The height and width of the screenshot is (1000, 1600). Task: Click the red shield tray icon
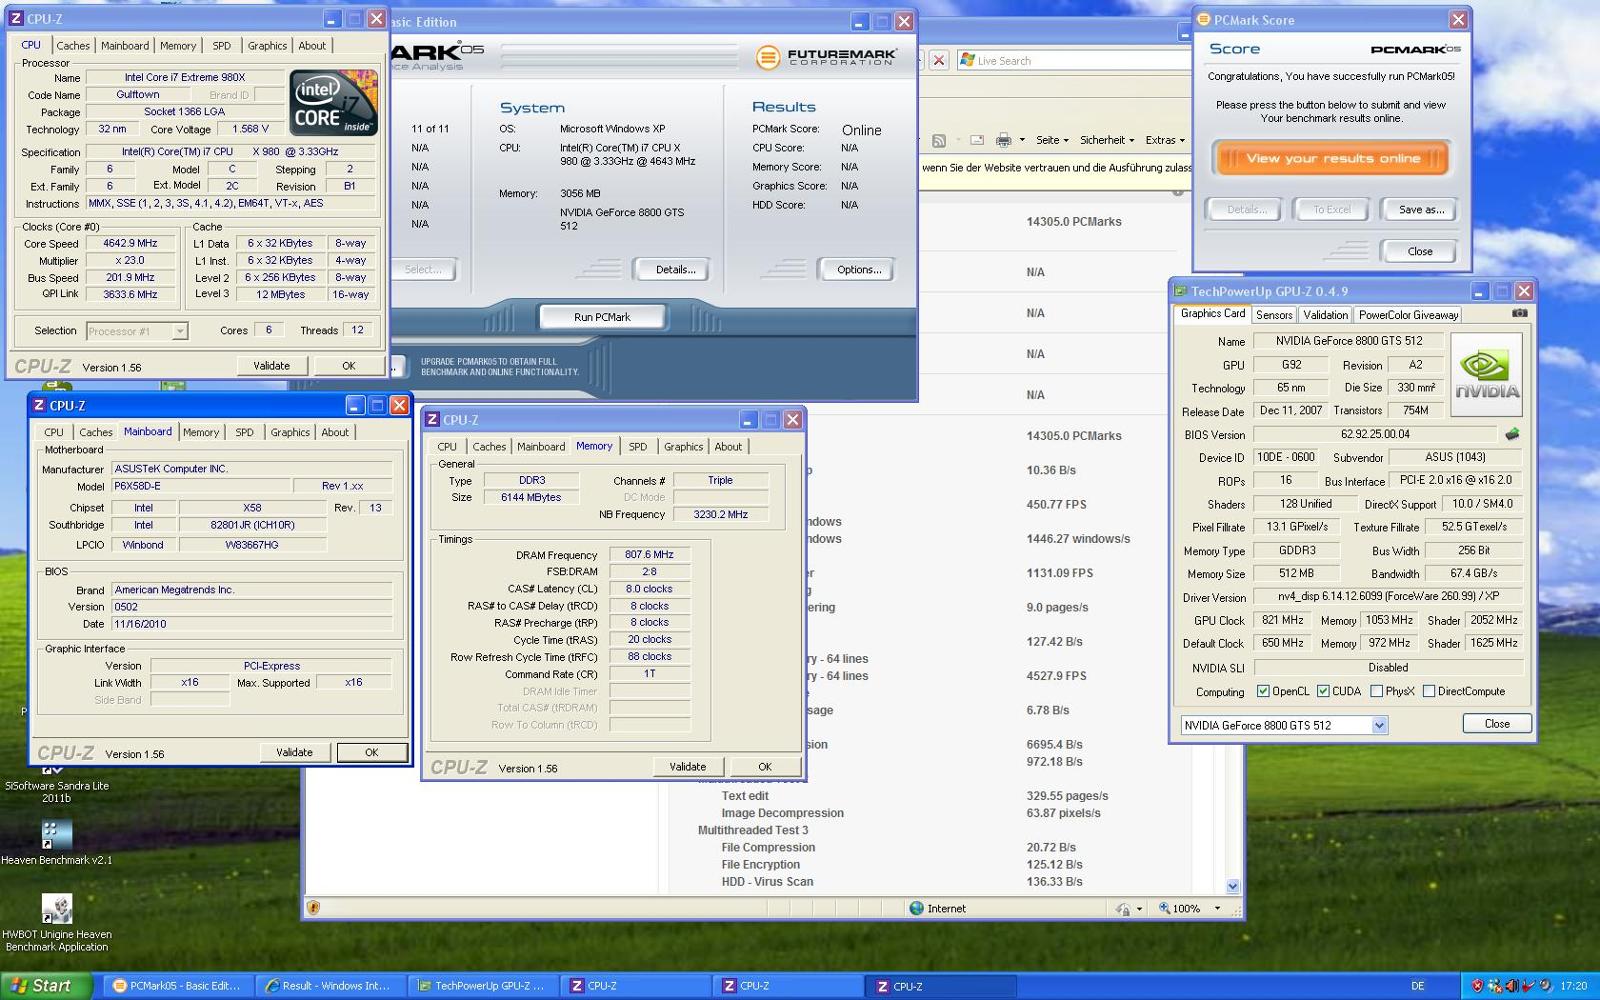[x=1477, y=986]
